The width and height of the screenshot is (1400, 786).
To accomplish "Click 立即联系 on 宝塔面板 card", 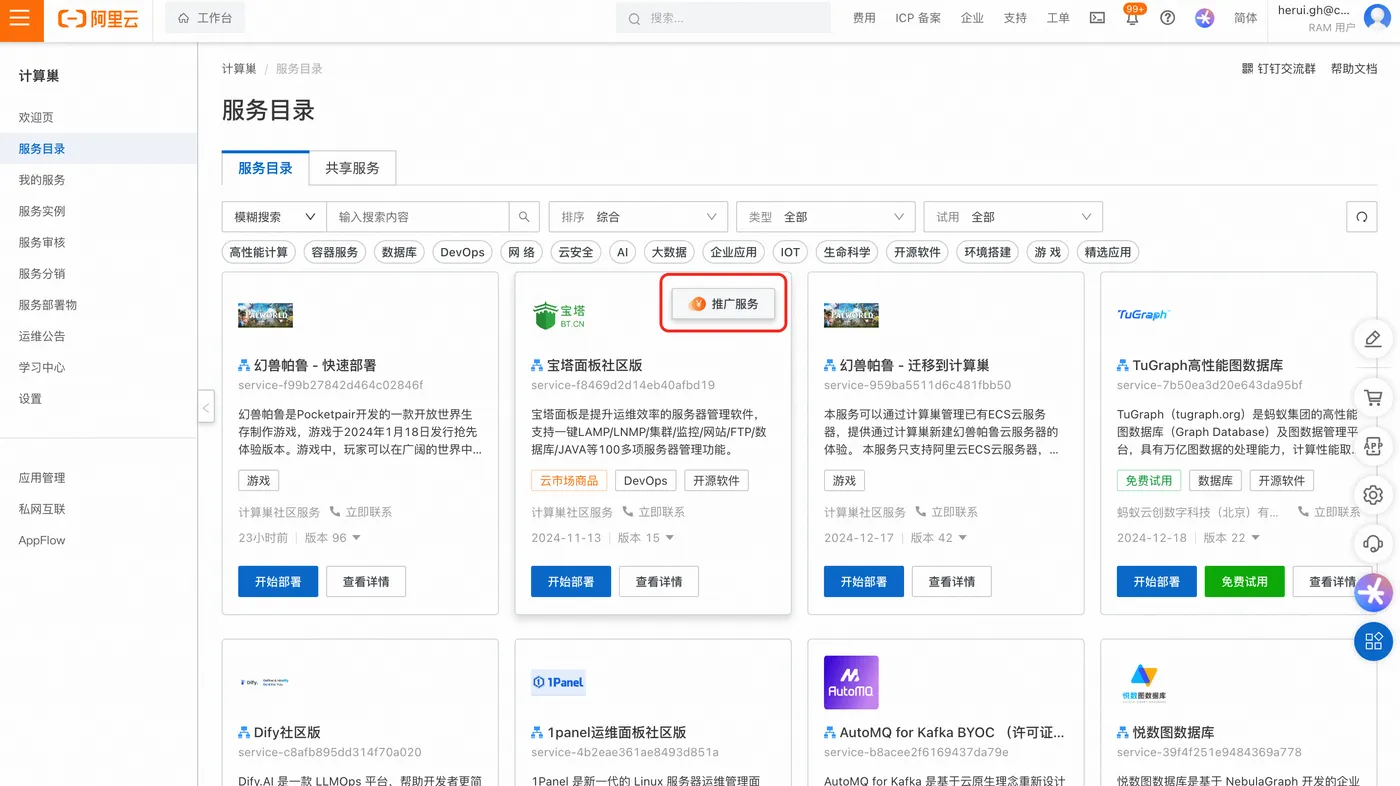I will (x=654, y=512).
